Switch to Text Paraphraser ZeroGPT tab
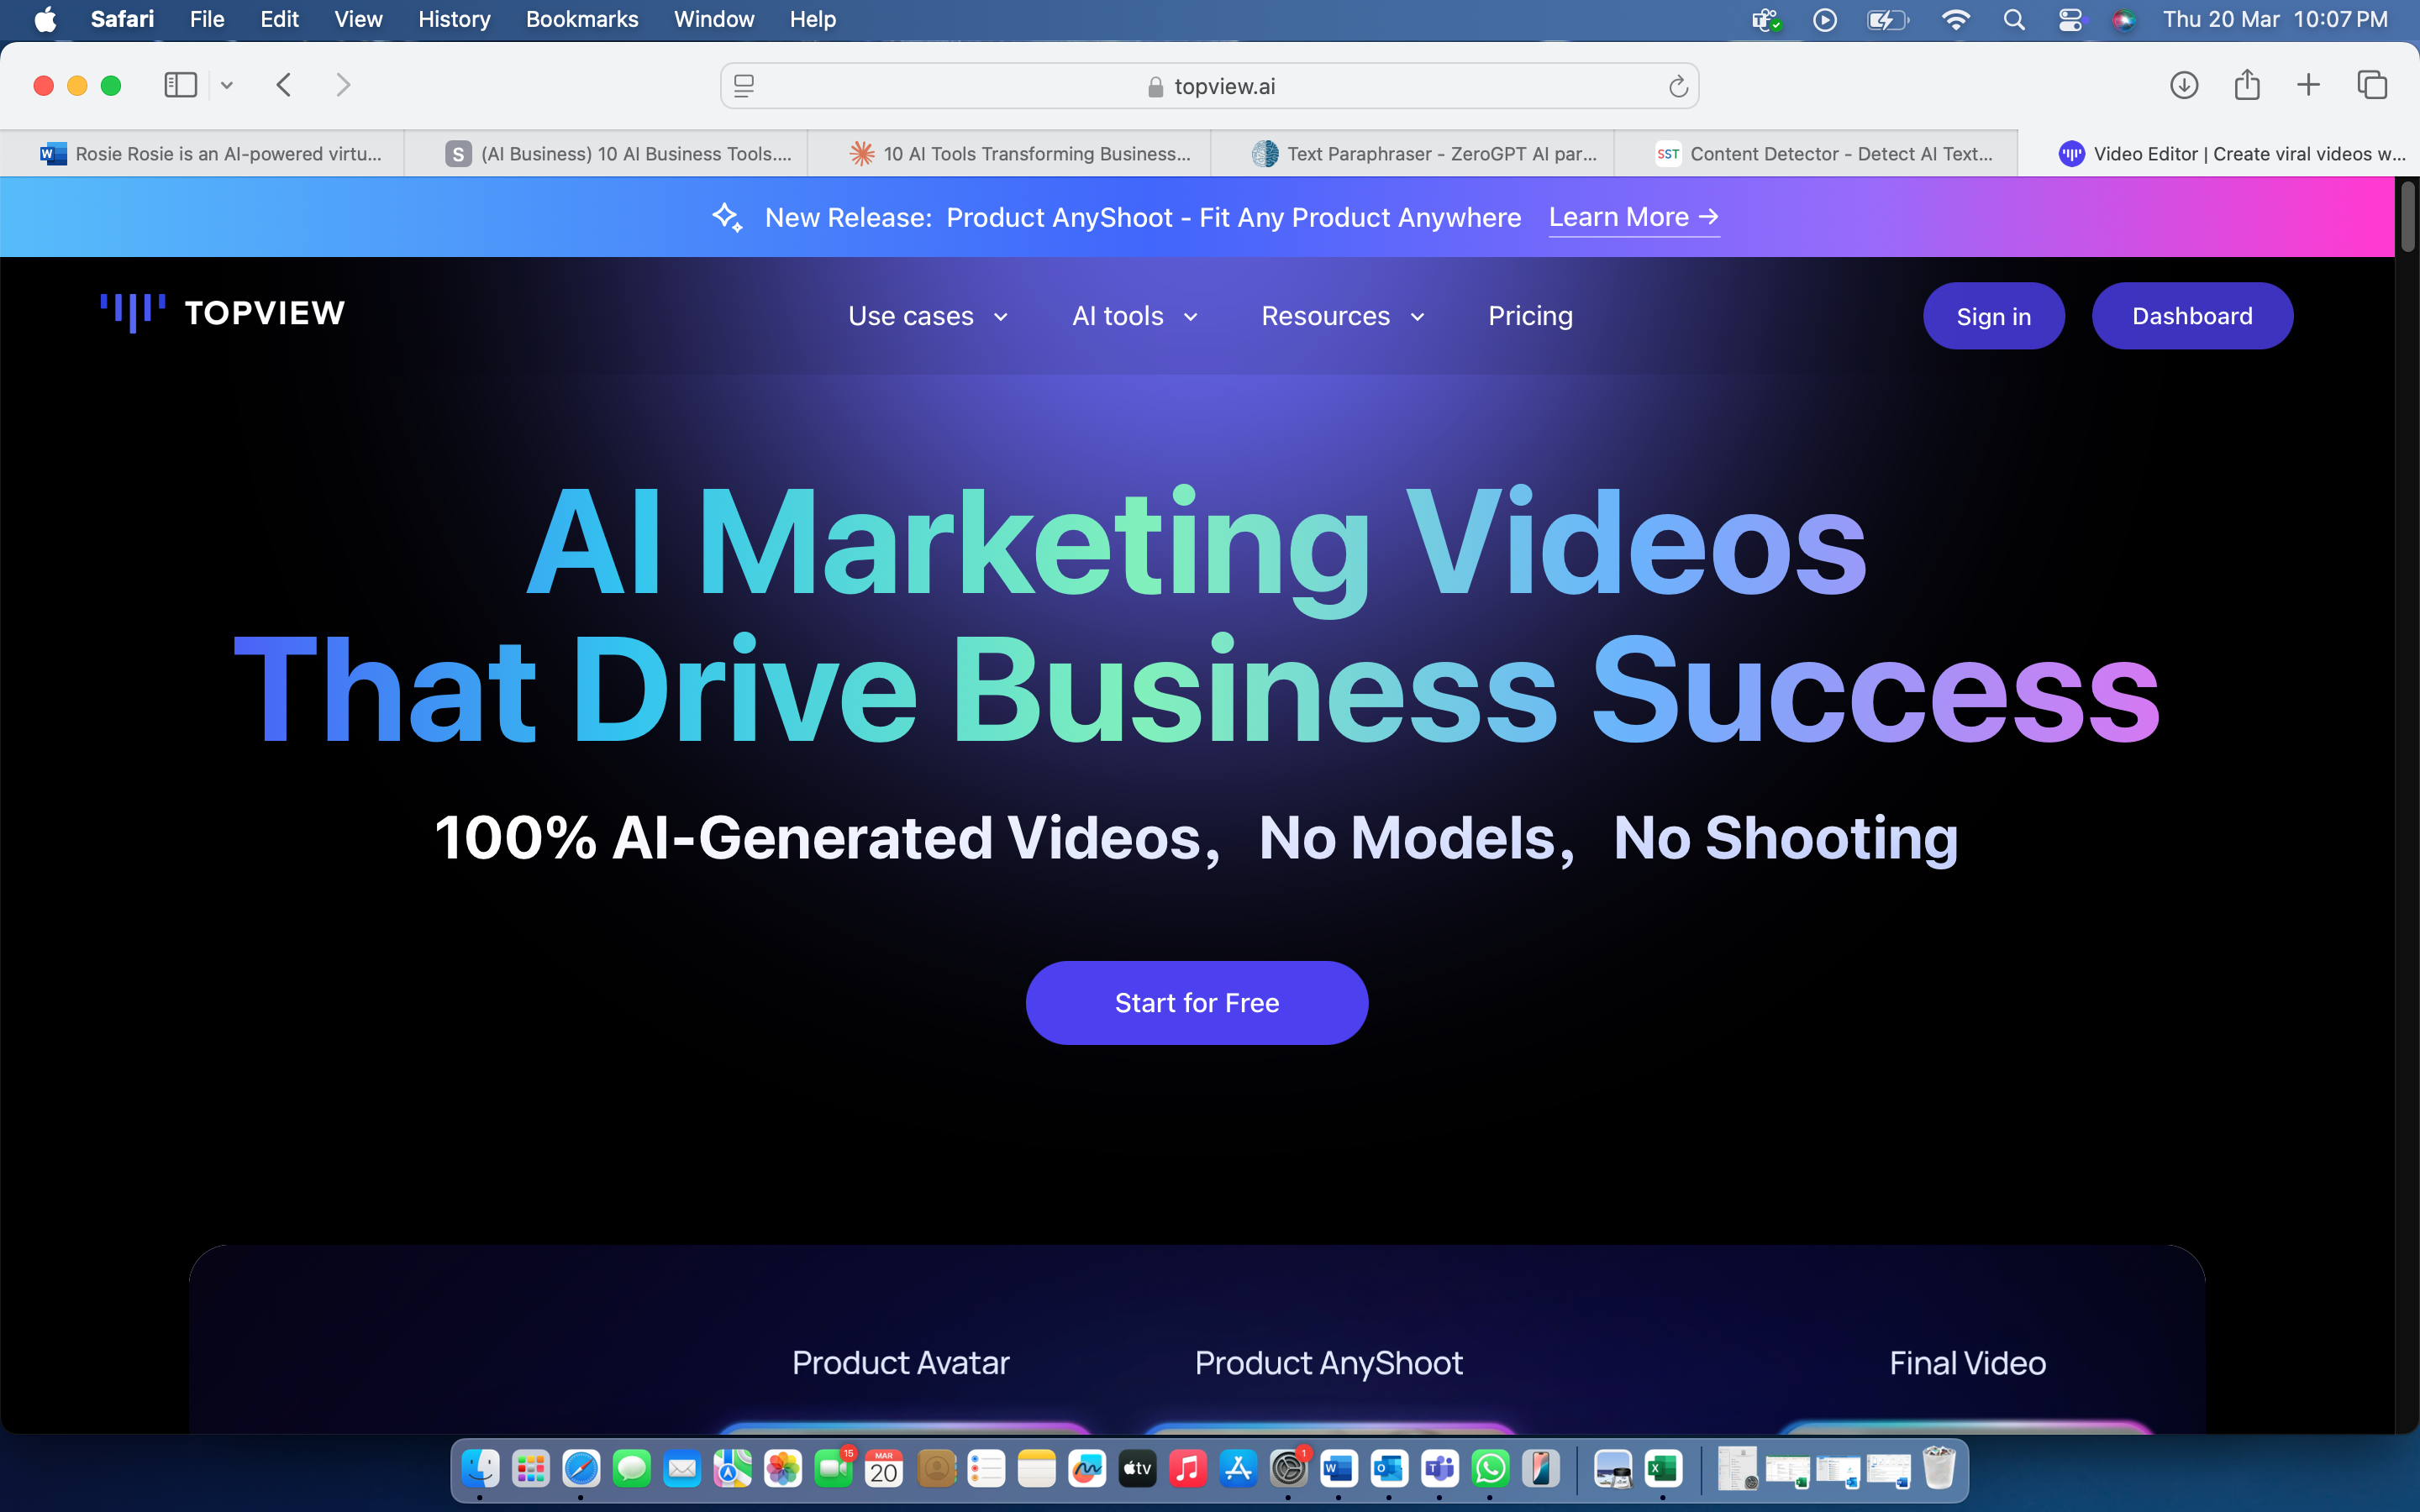The image size is (2420, 1512). [1412, 153]
